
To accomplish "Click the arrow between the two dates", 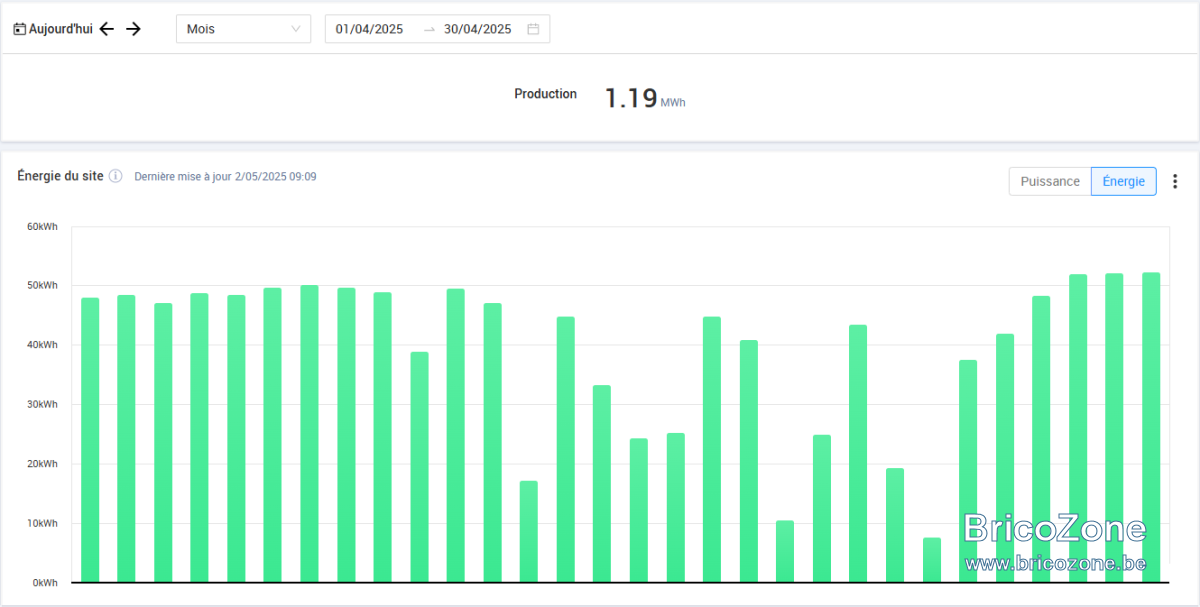I will click(429, 29).
